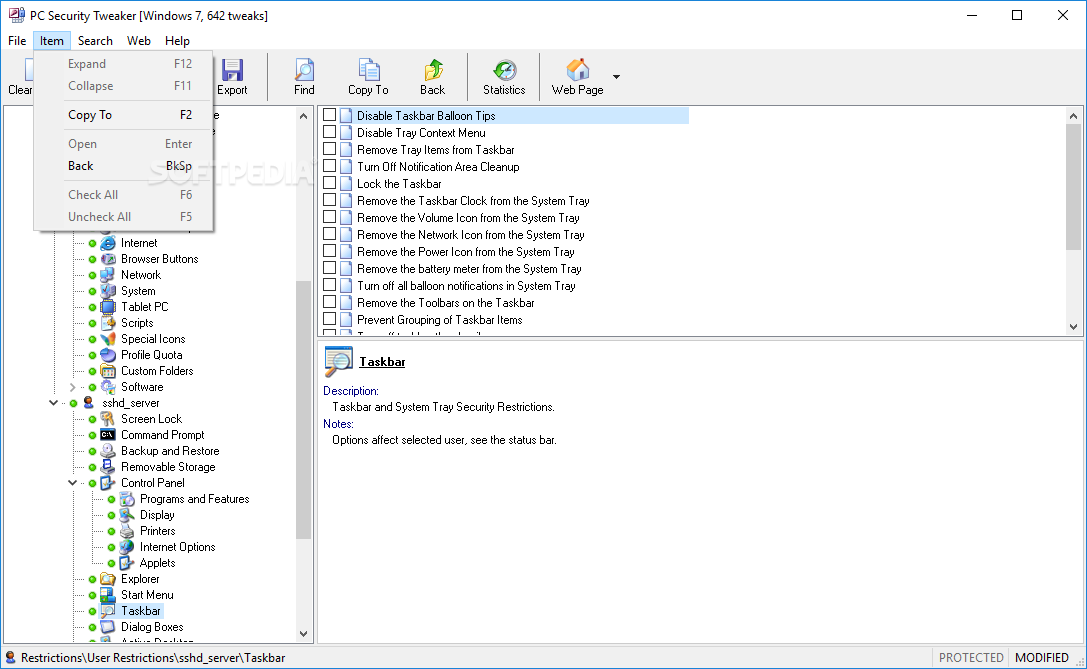
Task: Check Disable Tray Context Menu
Action: tap(330, 132)
